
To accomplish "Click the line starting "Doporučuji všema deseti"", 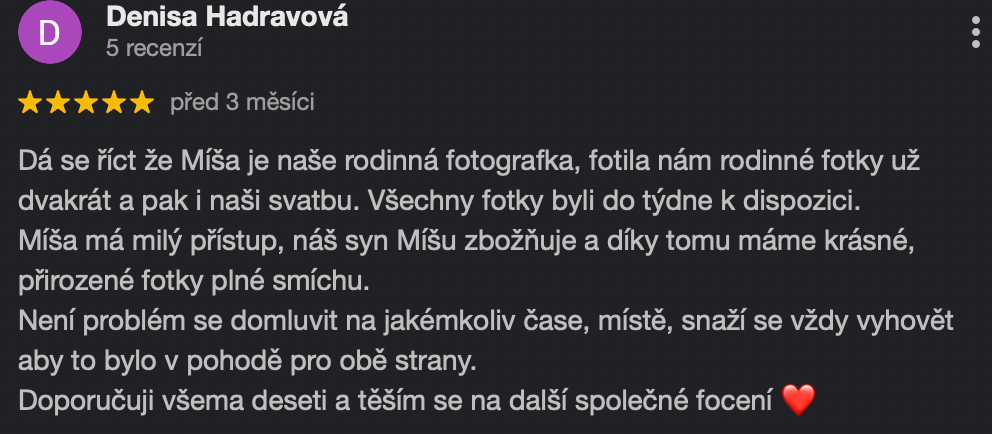I will [395, 401].
